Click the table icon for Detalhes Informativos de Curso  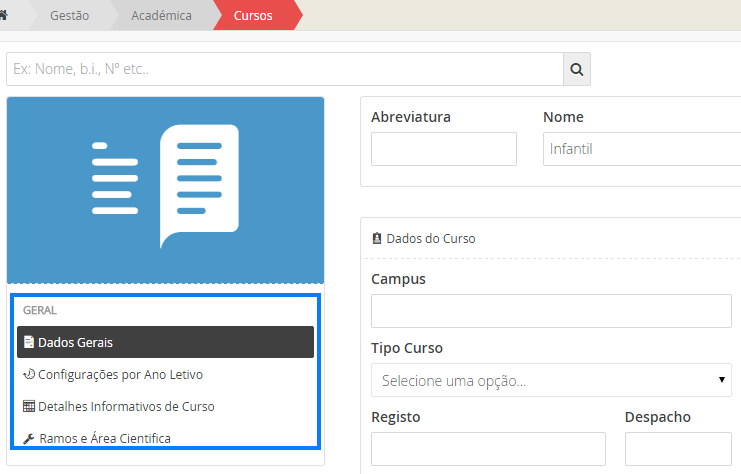pyautogui.click(x=29, y=407)
